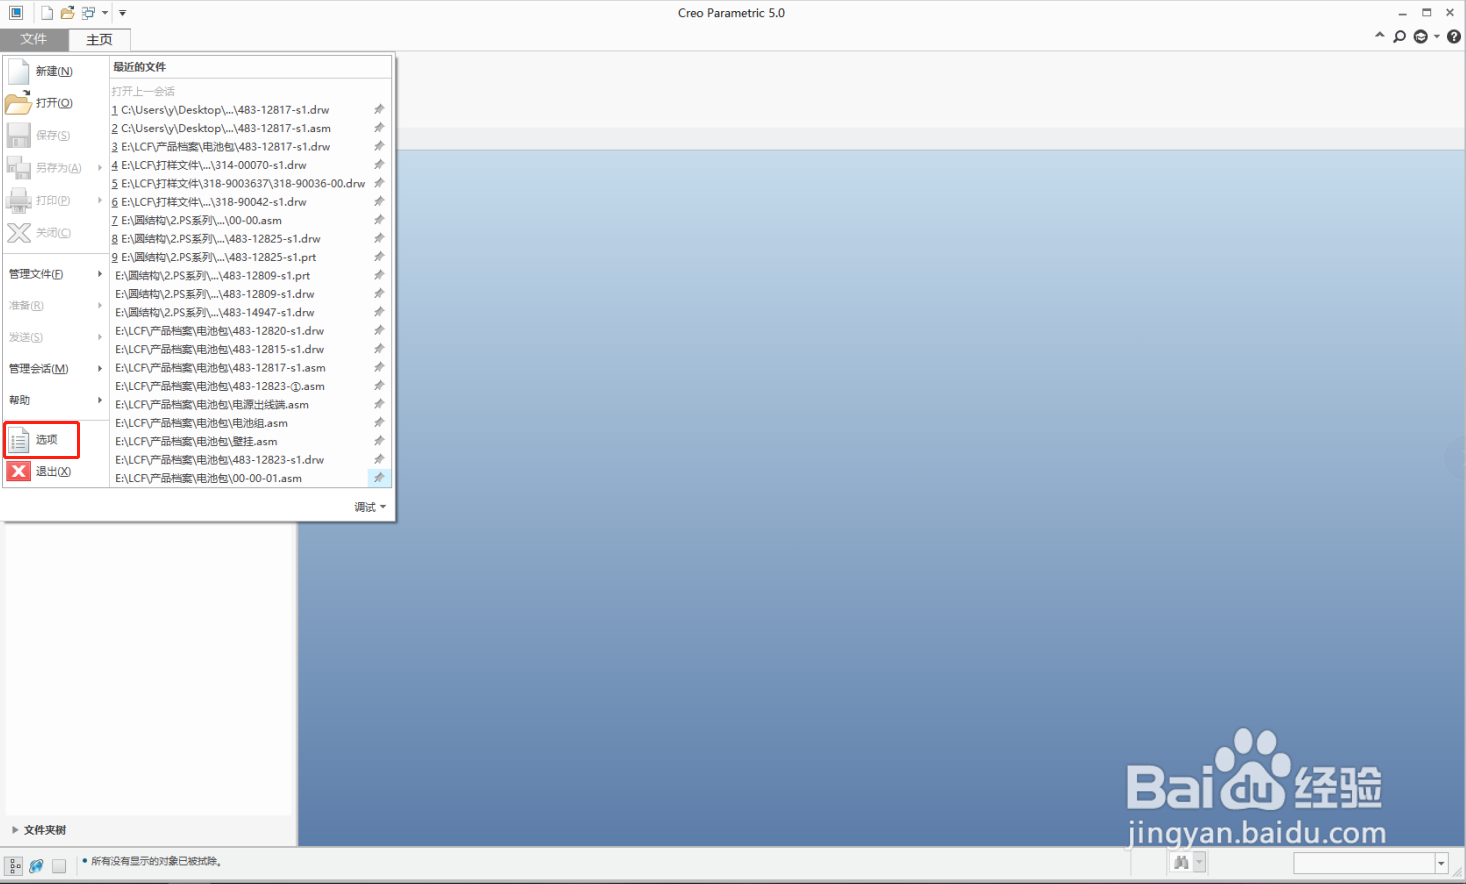Open recent file 电池包\电源出线端.asm
Screen dimensions: 1466x884
coord(212,405)
